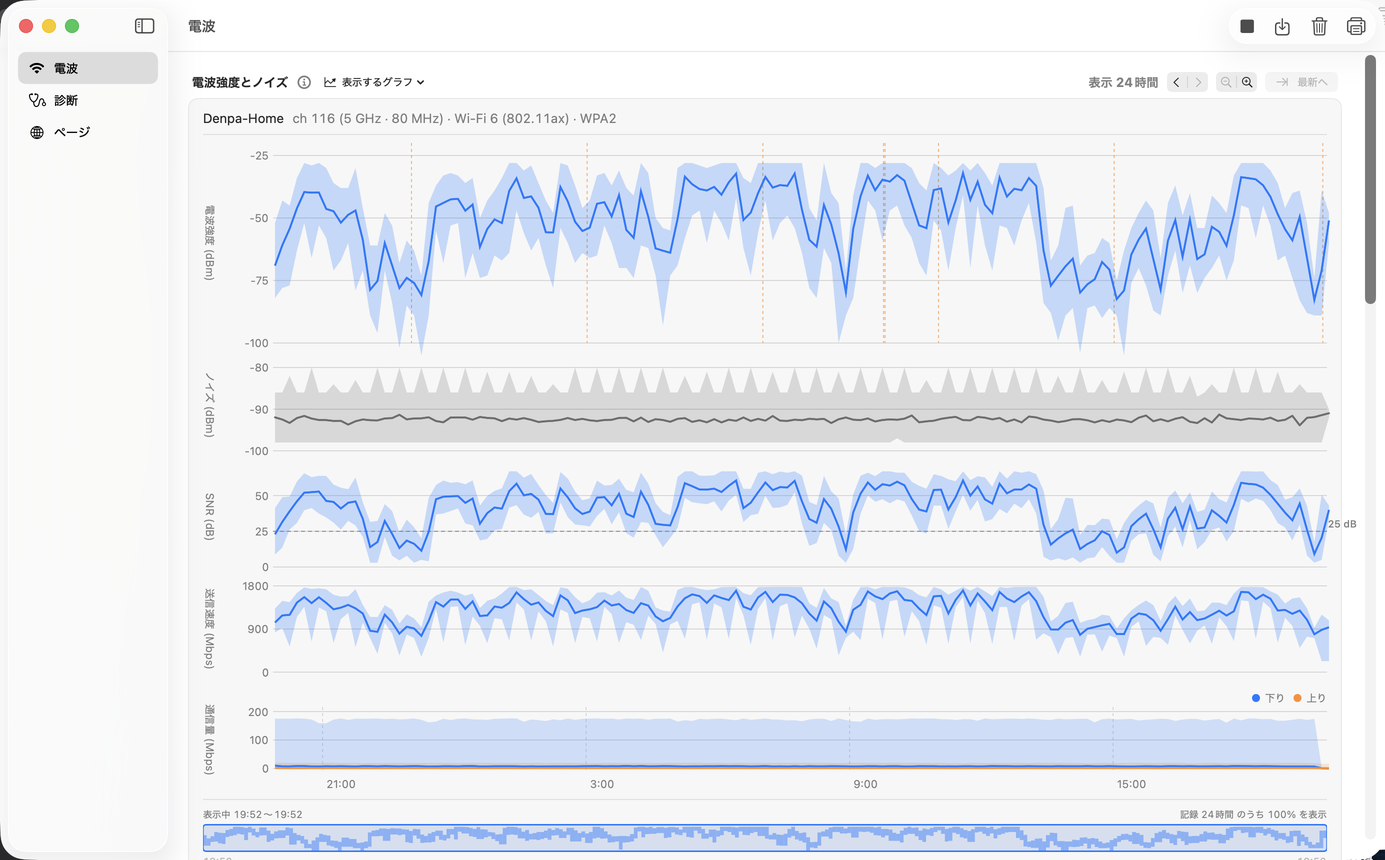Zoom in the graph timeline
Screen dimensions: 1385x860
click(x=1247, y=82)
